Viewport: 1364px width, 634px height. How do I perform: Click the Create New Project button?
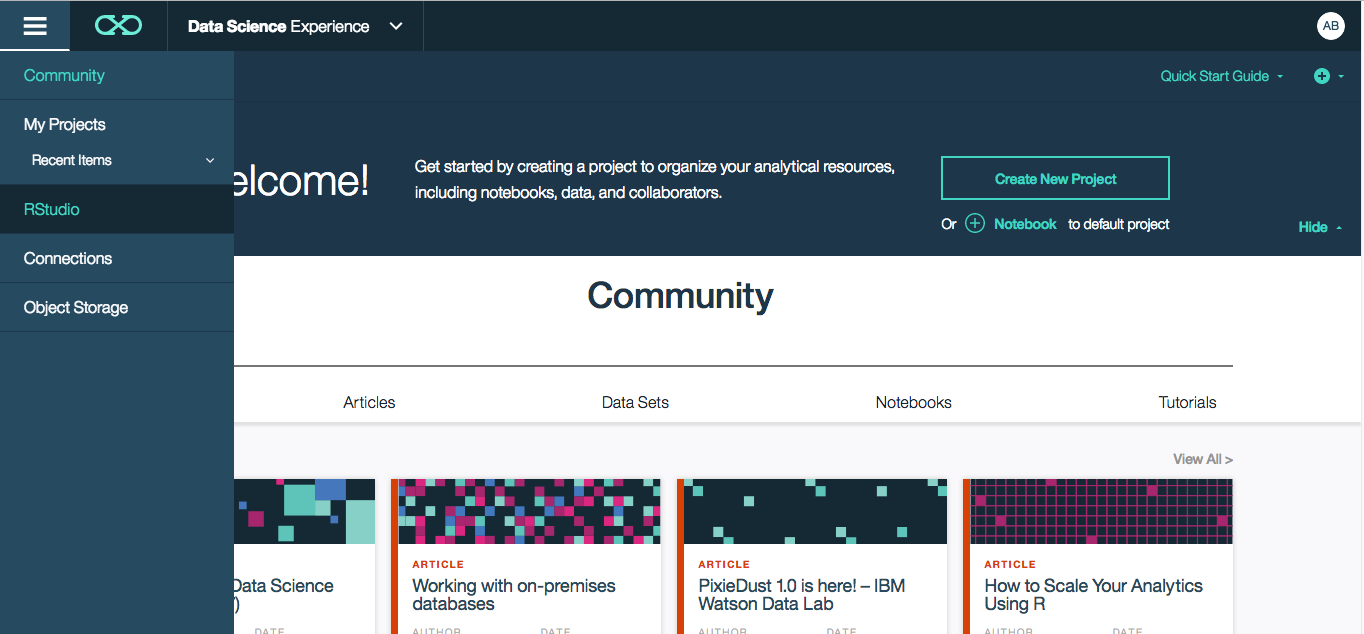point(1055,177)
